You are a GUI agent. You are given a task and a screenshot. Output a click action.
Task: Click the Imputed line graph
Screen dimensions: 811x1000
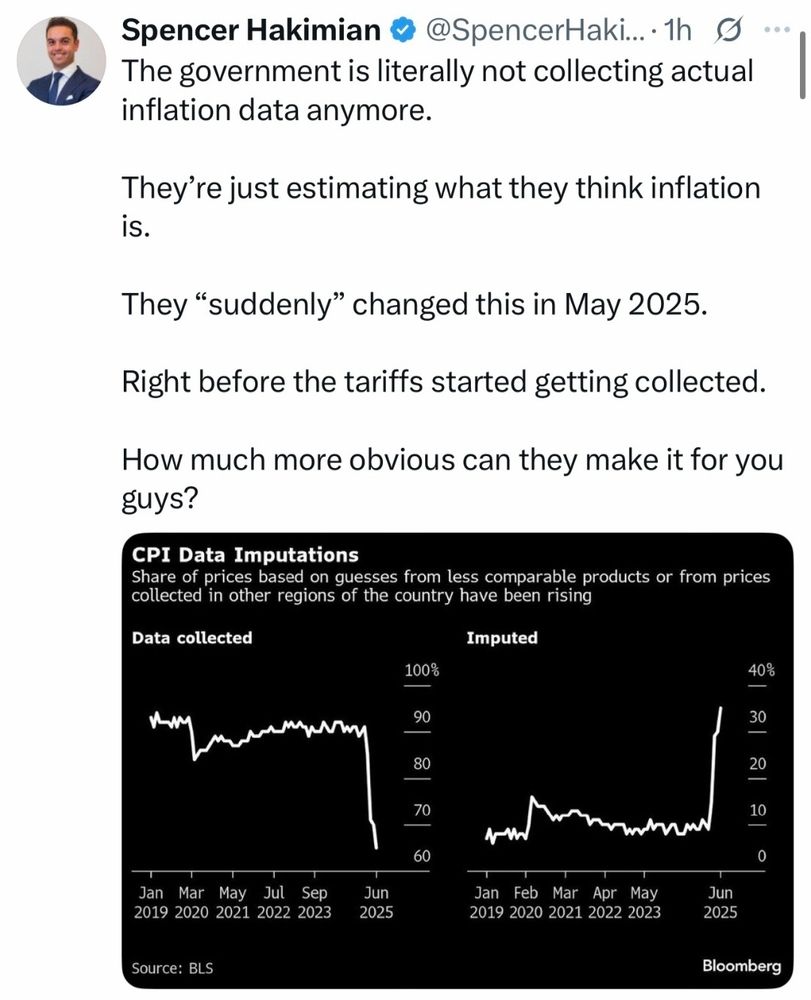click(603, 775)
